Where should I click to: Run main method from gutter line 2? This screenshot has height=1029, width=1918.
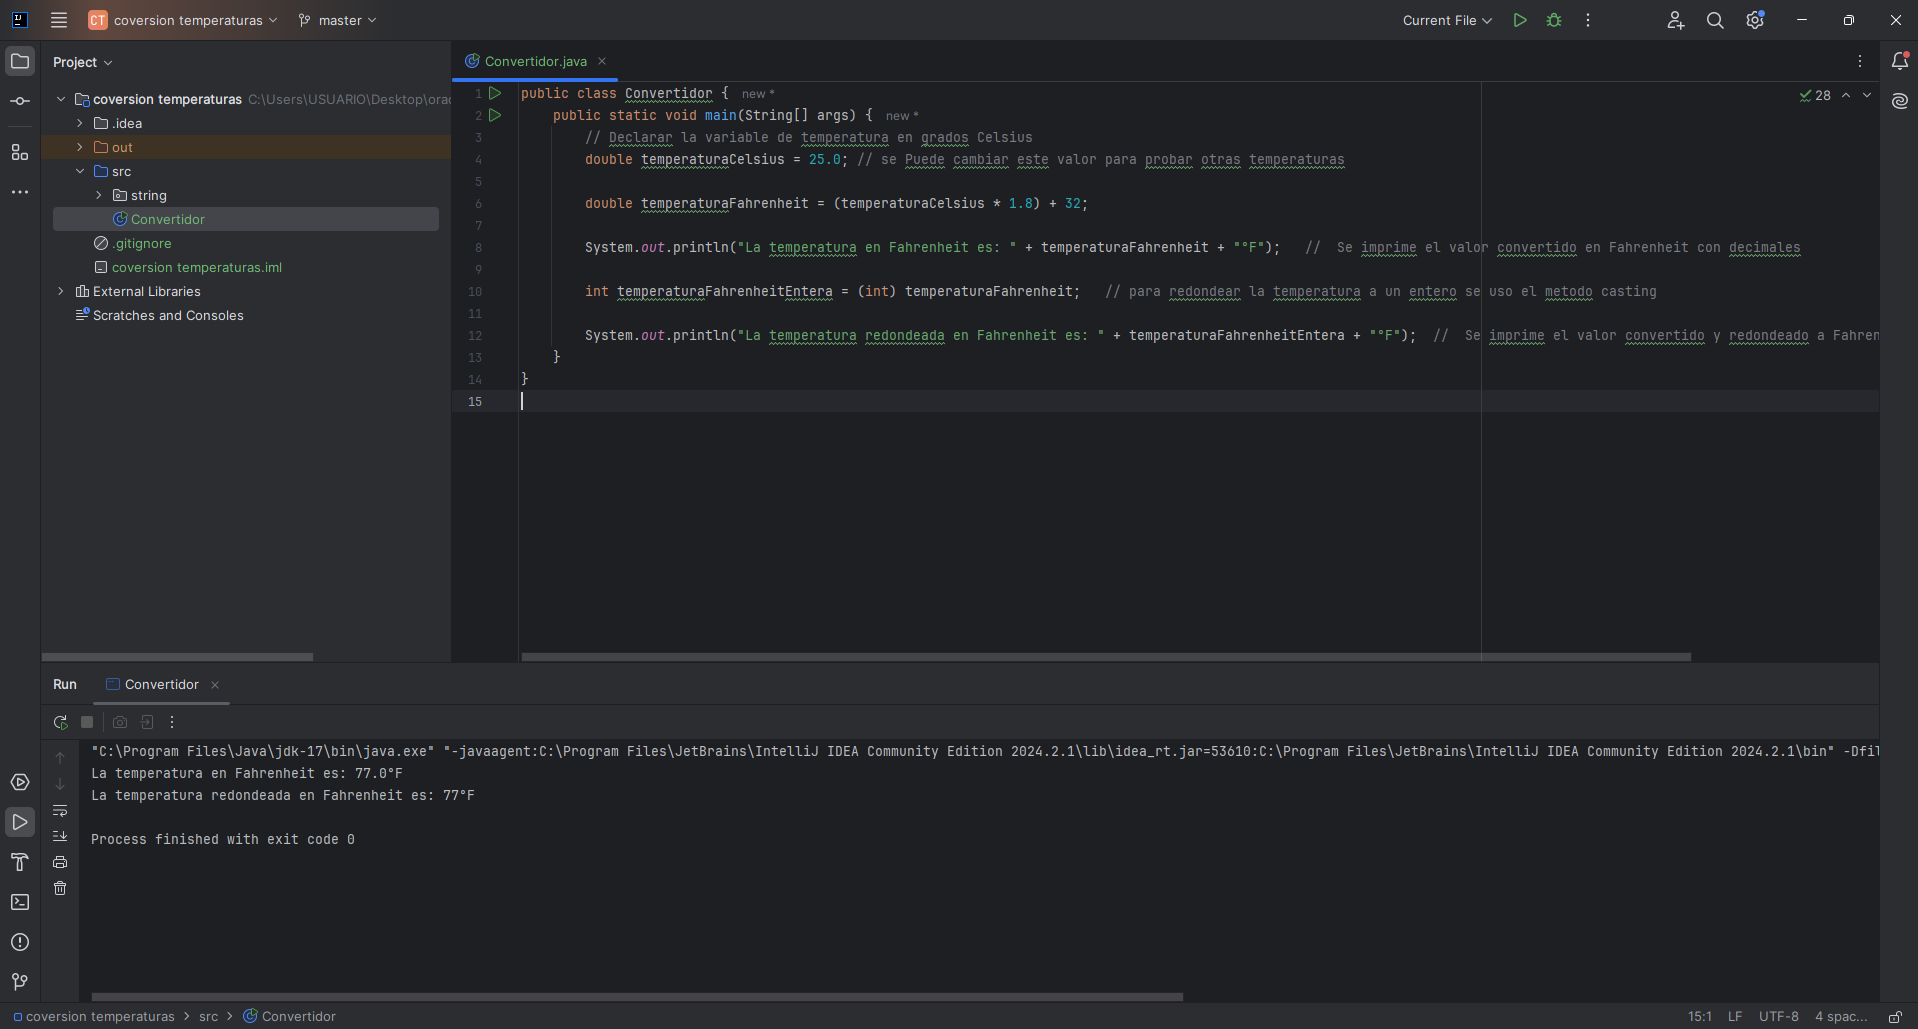click(x=495, y=115)
